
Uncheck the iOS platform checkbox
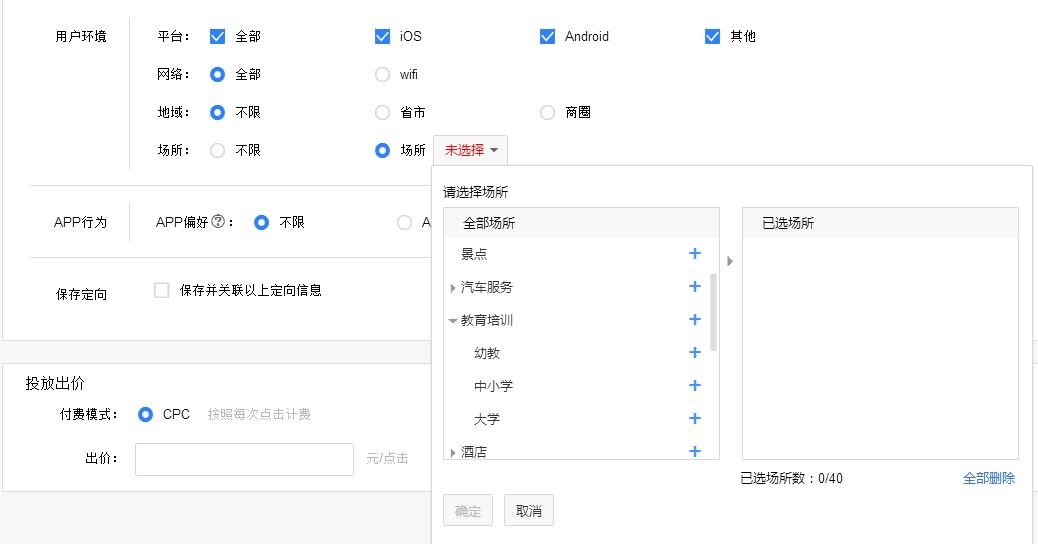(x=383, y=36)
